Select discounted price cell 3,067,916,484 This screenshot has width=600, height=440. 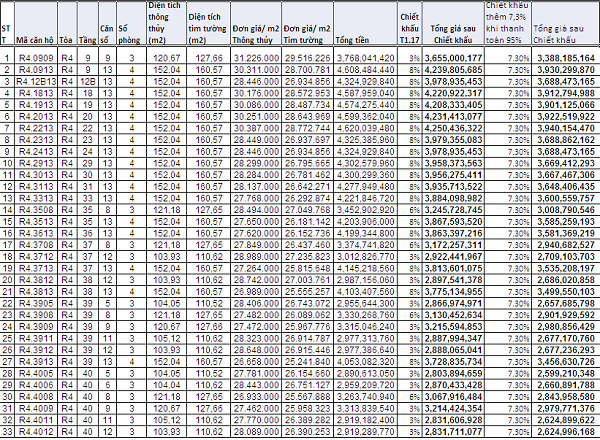click(453, 397)
